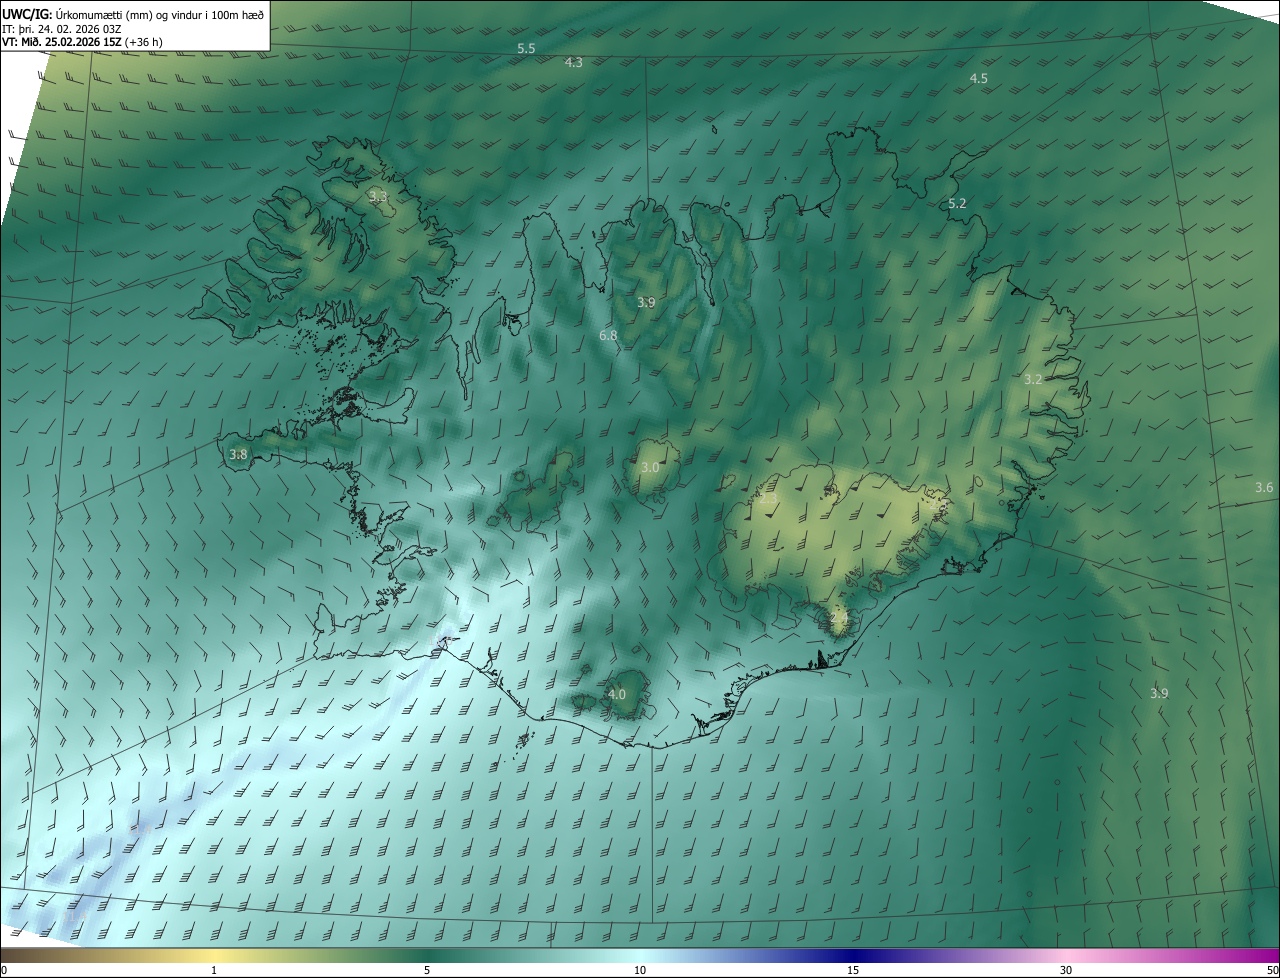The width and height of the screenshot is (1280, 978).
Task: Click the 4.3 value label on the map
Action: click(x=574, y=62)
